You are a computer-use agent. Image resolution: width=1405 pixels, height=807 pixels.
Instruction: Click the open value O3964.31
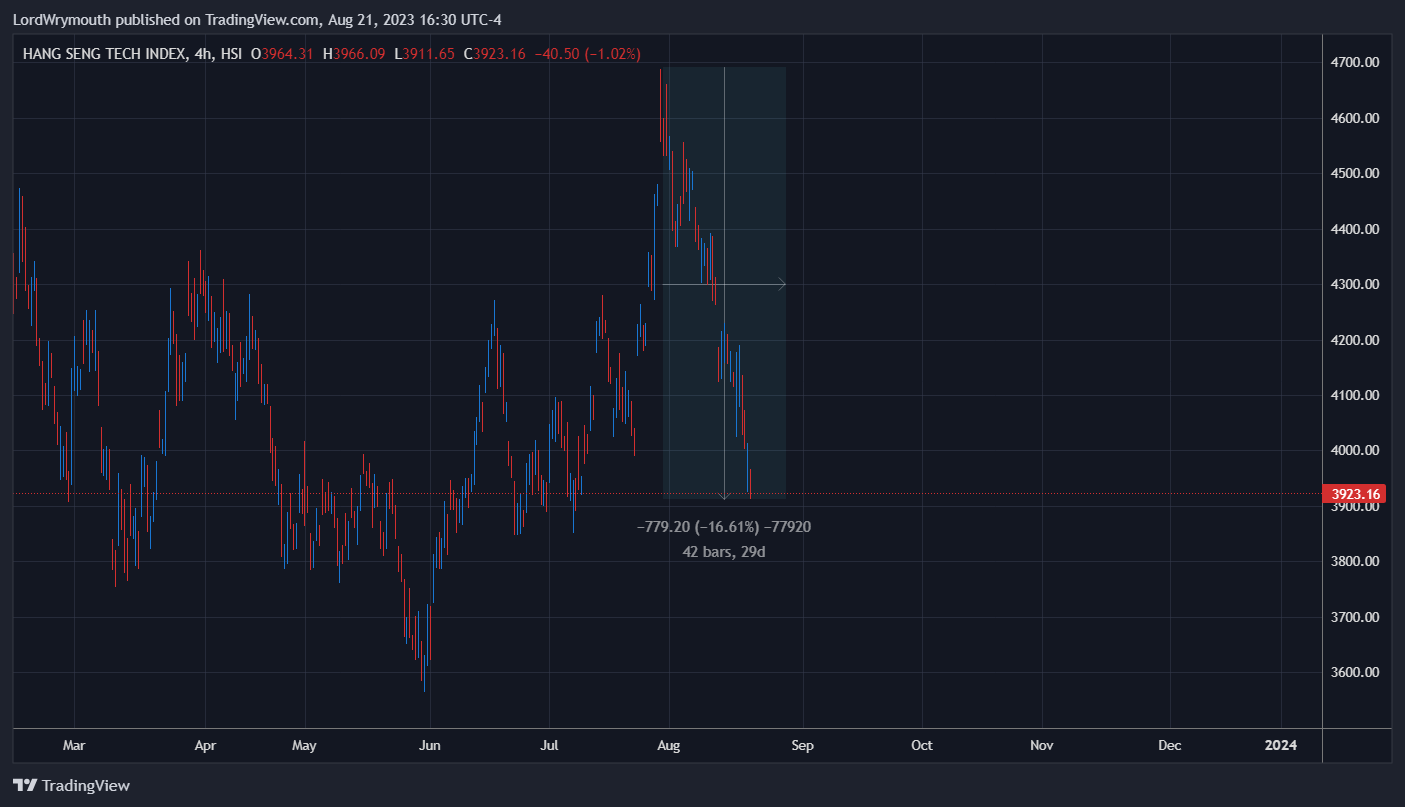coord(282,54)
